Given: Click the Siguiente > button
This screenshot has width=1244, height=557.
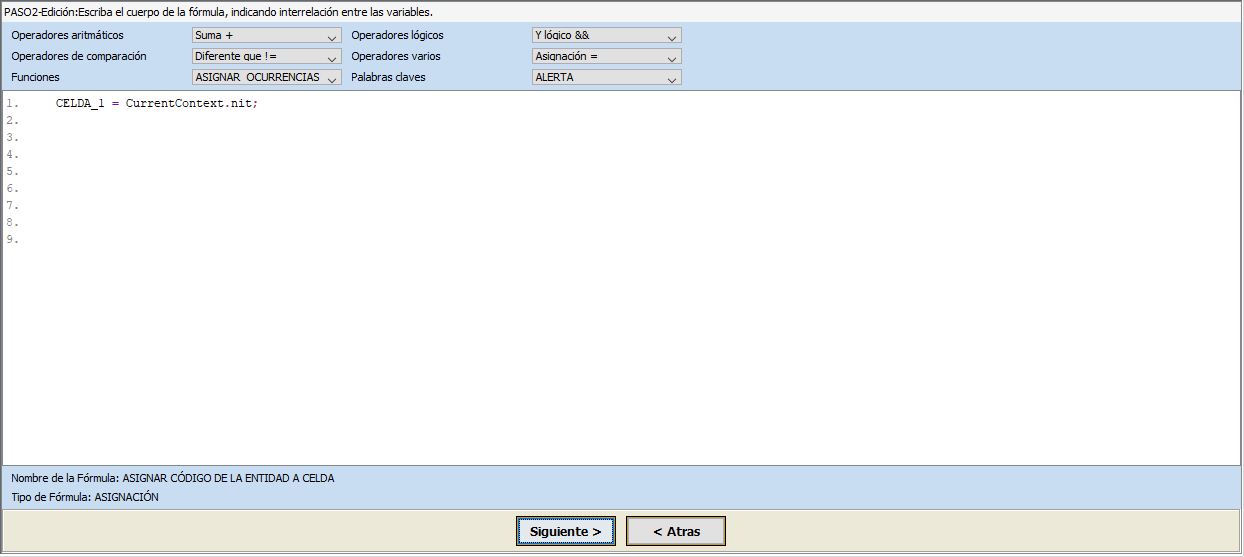Looking at the screenshot, I should 565,532.
